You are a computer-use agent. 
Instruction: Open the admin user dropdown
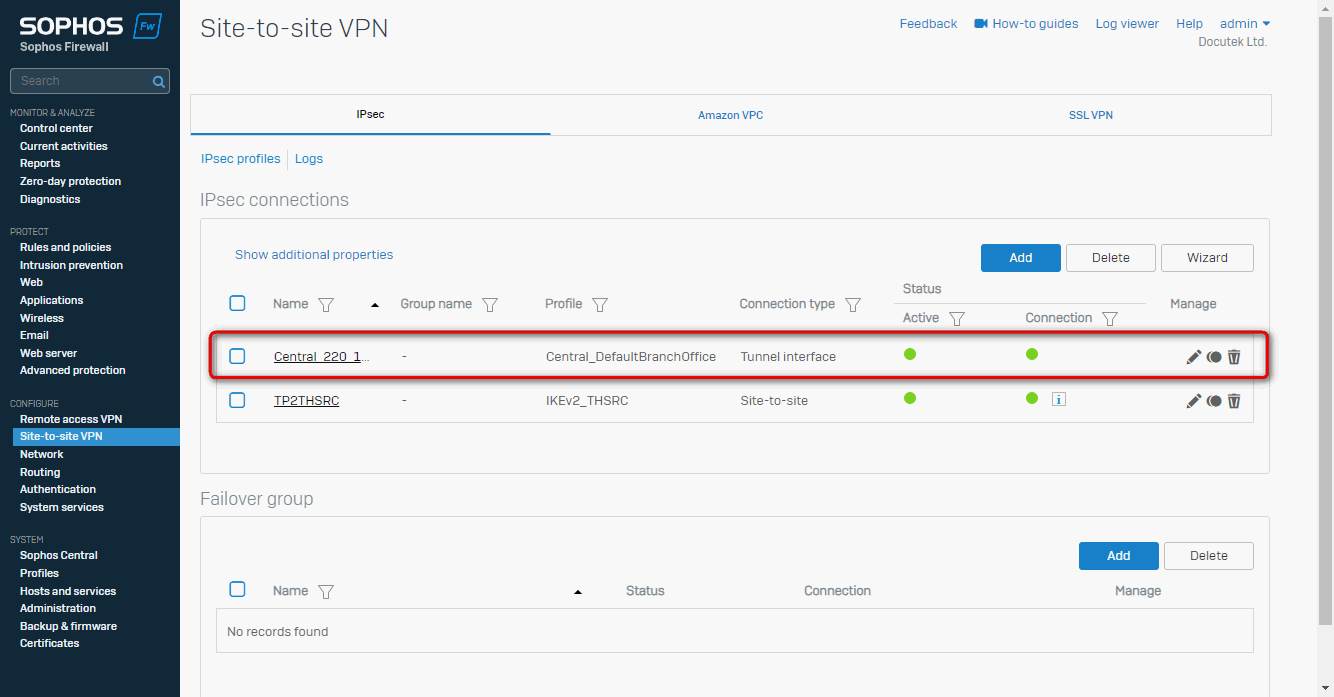[x=1245, y=24]
